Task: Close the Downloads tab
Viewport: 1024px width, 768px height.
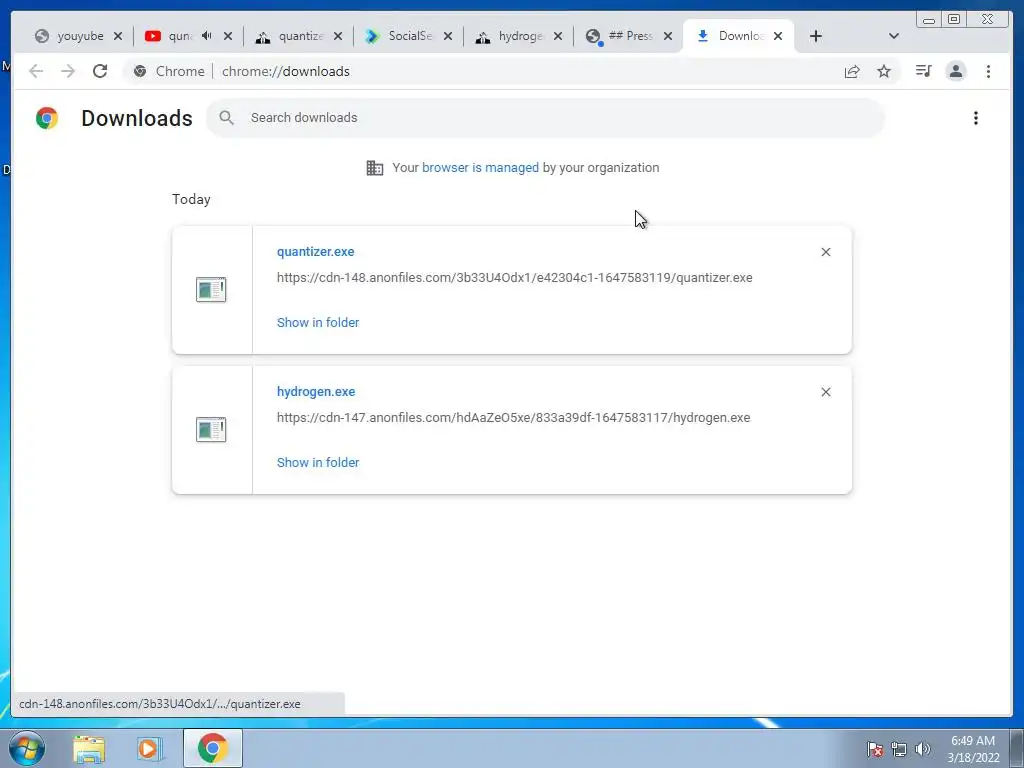Action: [778, 36]
